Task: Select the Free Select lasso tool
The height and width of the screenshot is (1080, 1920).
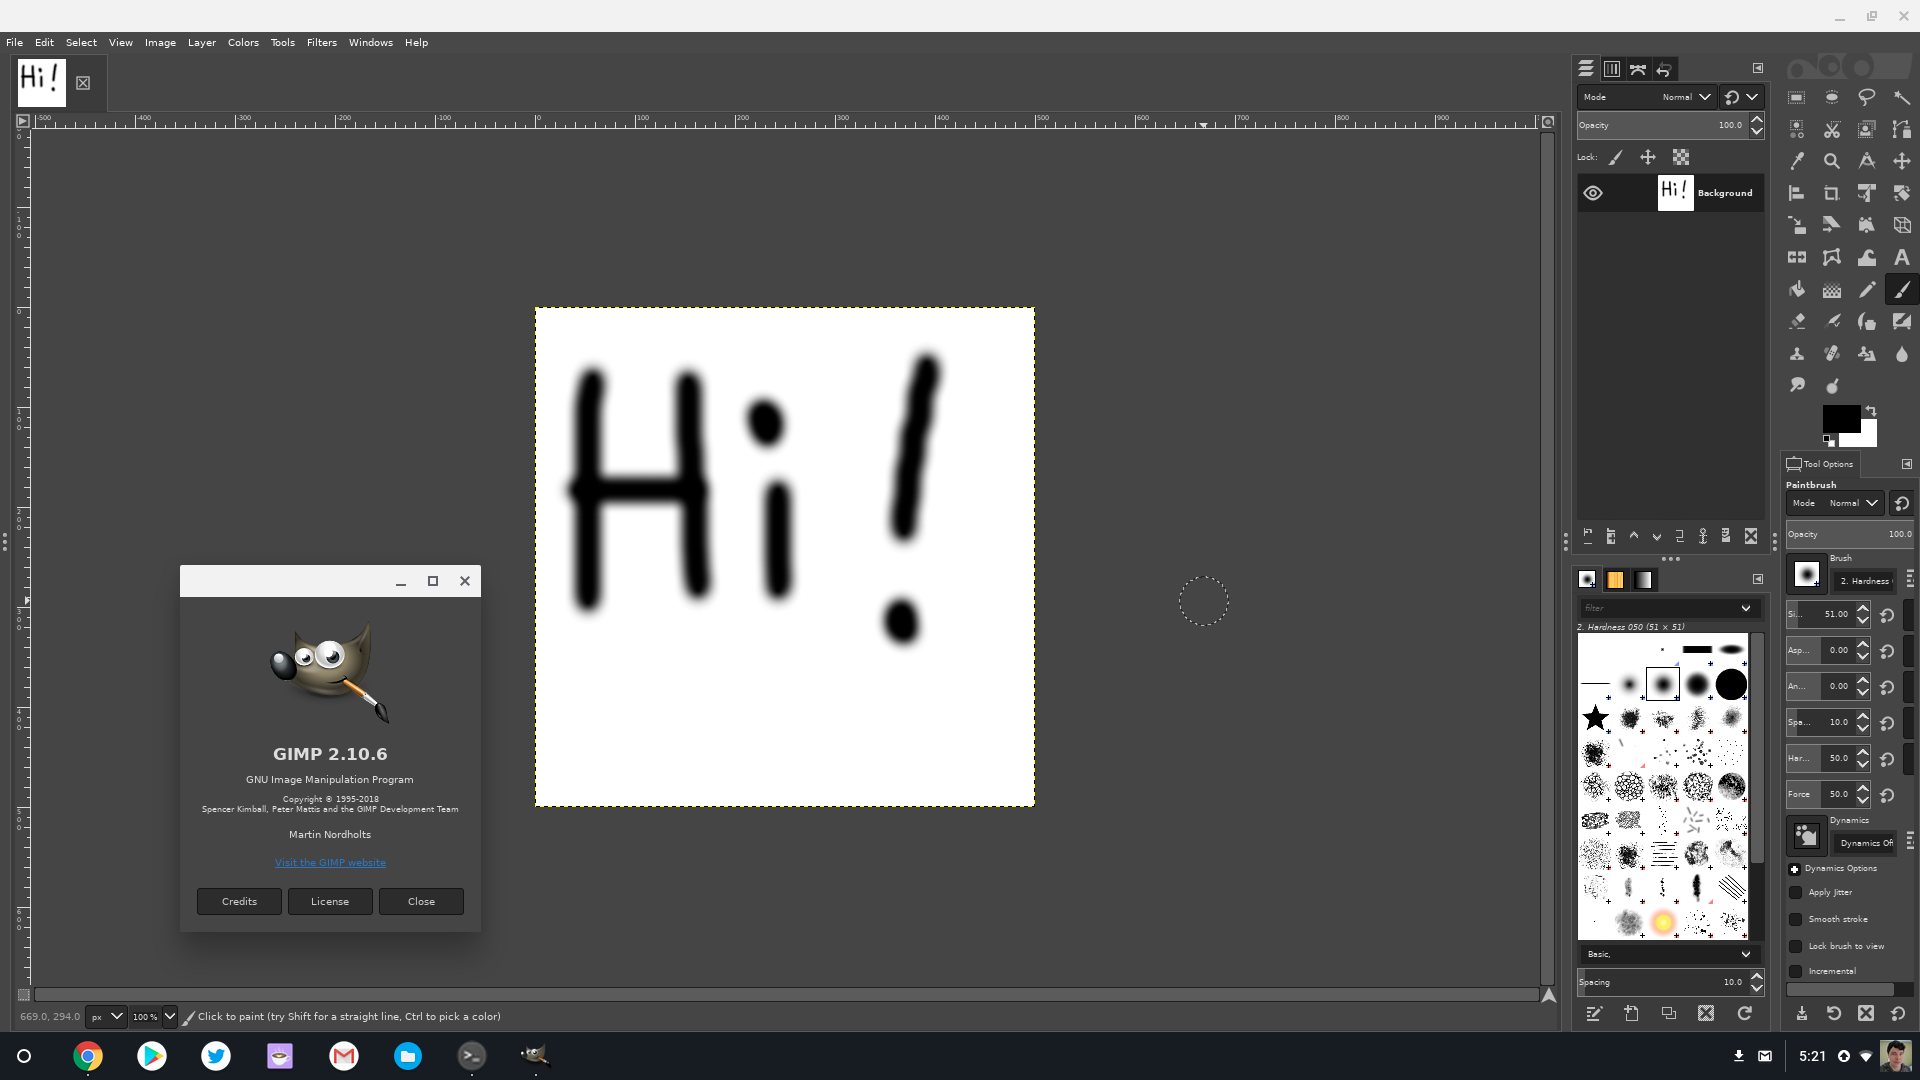Action: coord(1866,97)
